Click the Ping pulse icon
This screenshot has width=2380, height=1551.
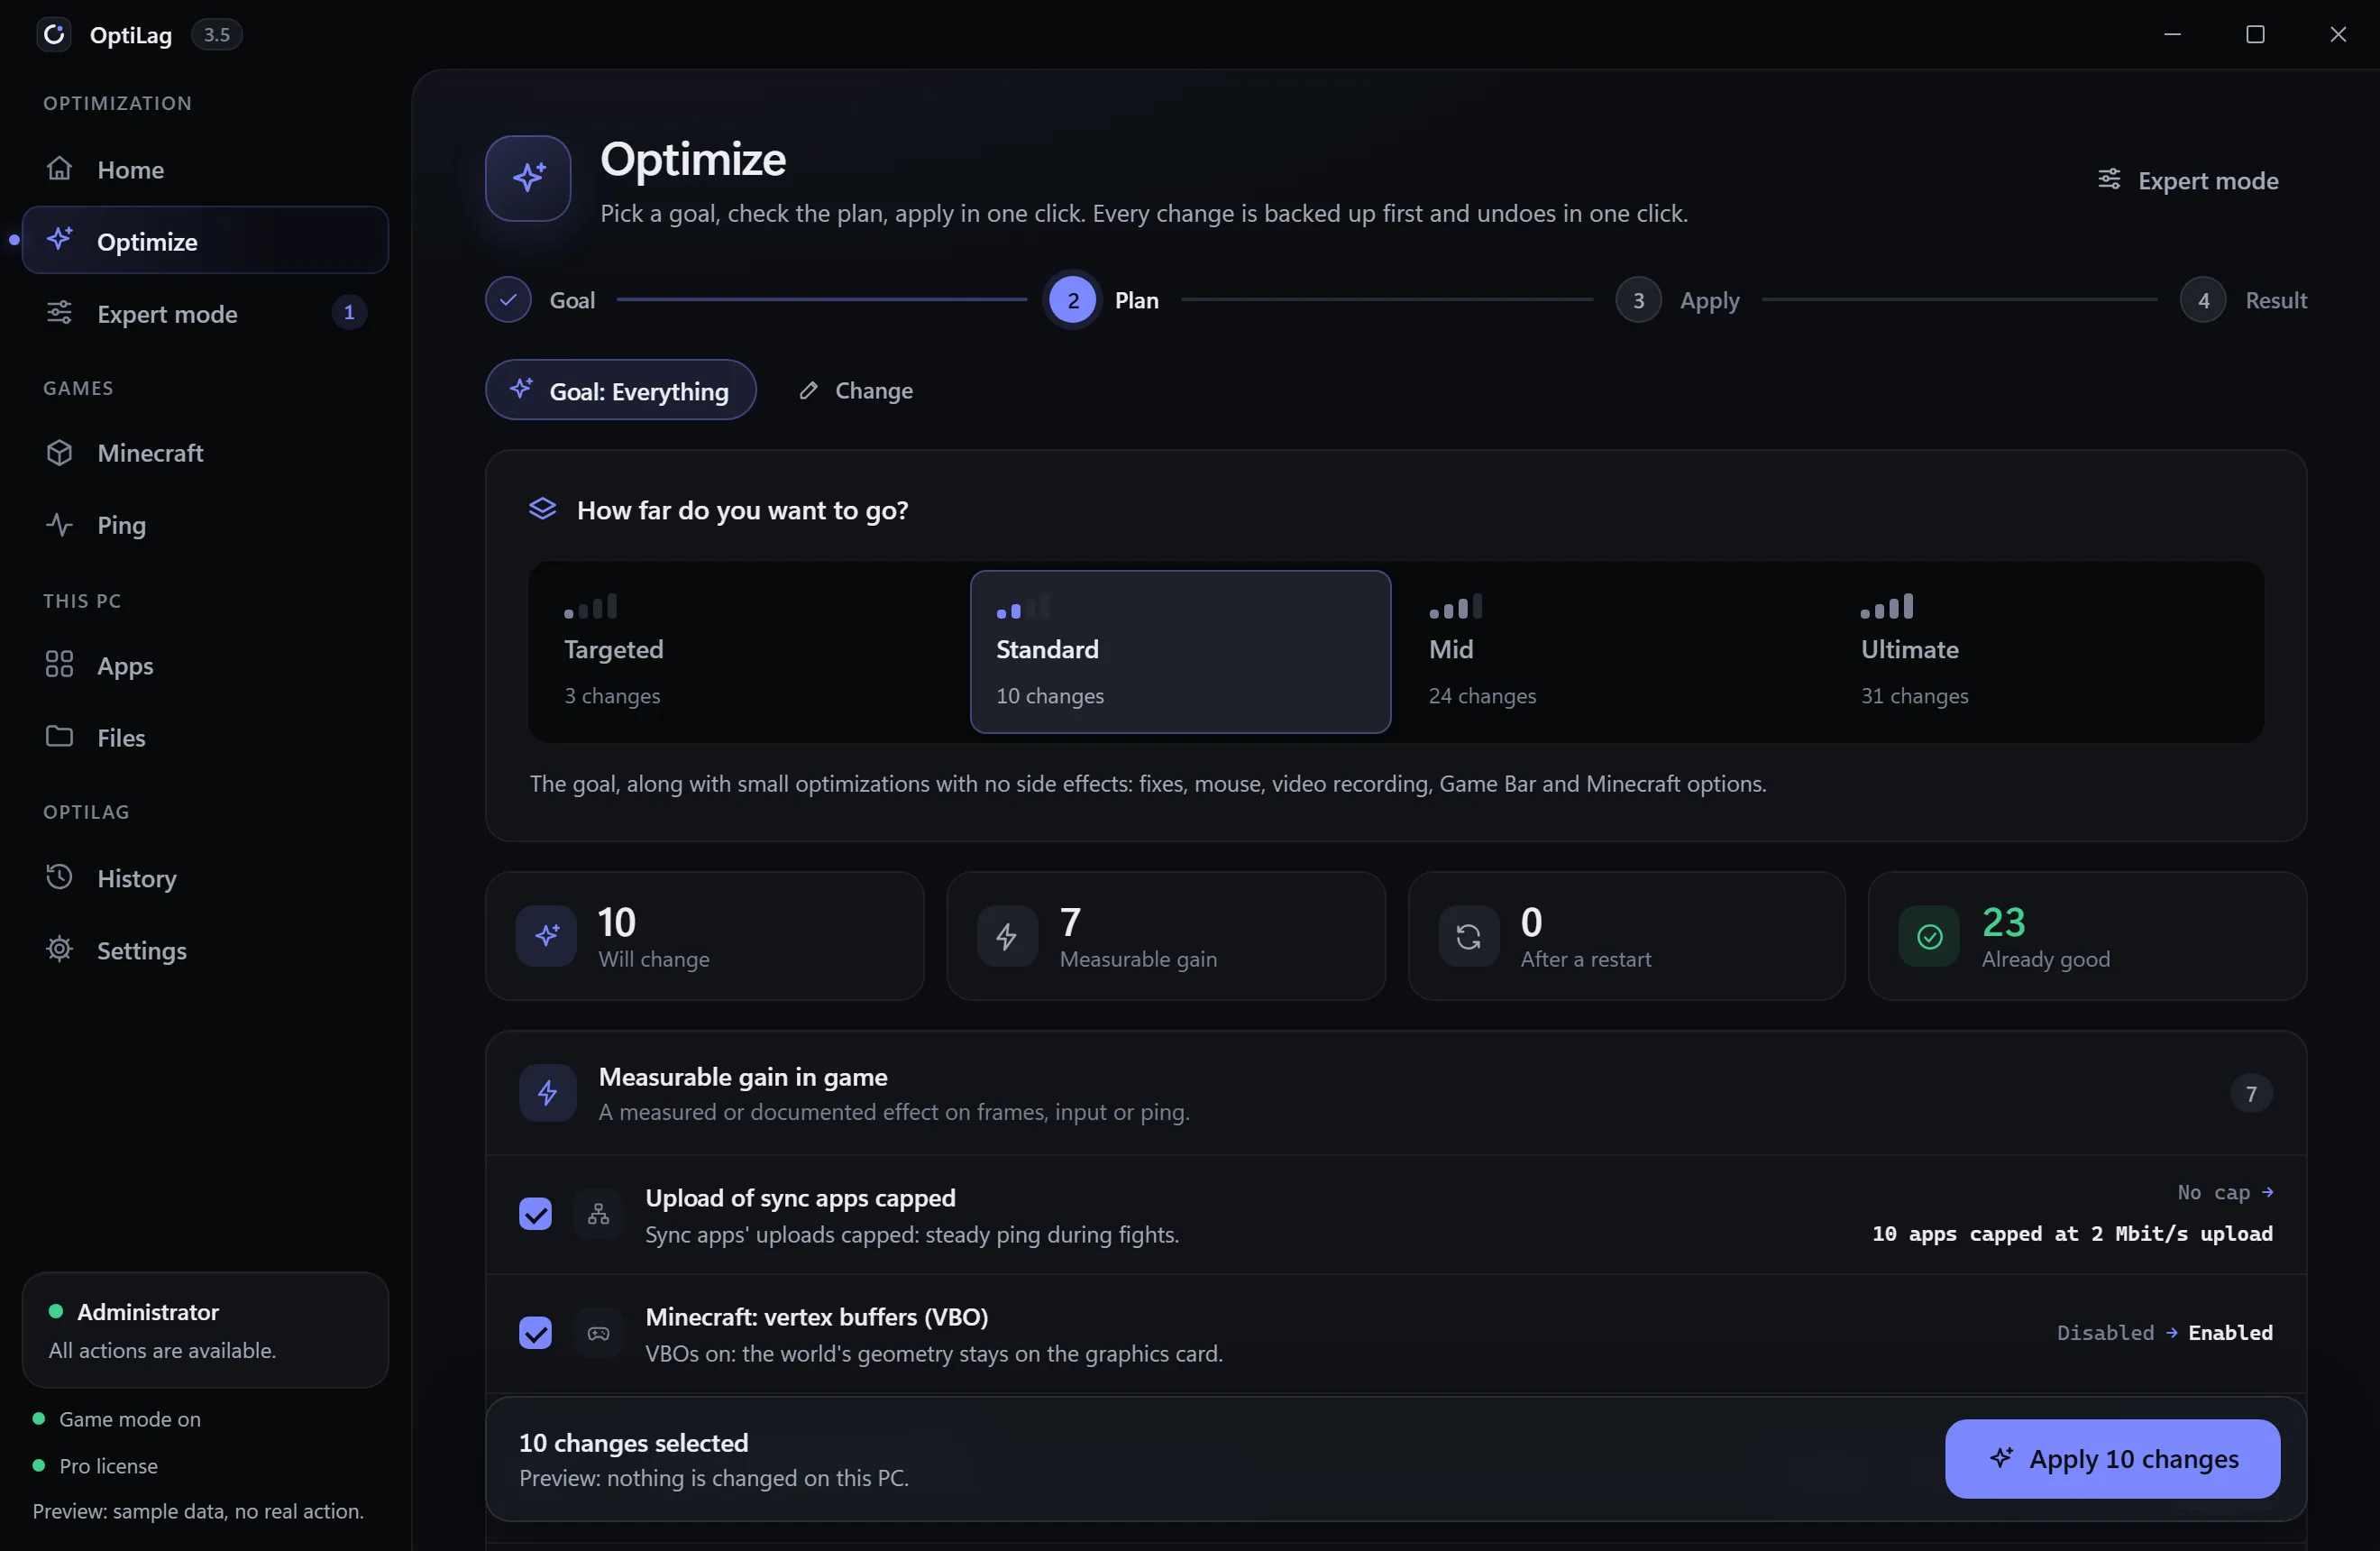59,524
